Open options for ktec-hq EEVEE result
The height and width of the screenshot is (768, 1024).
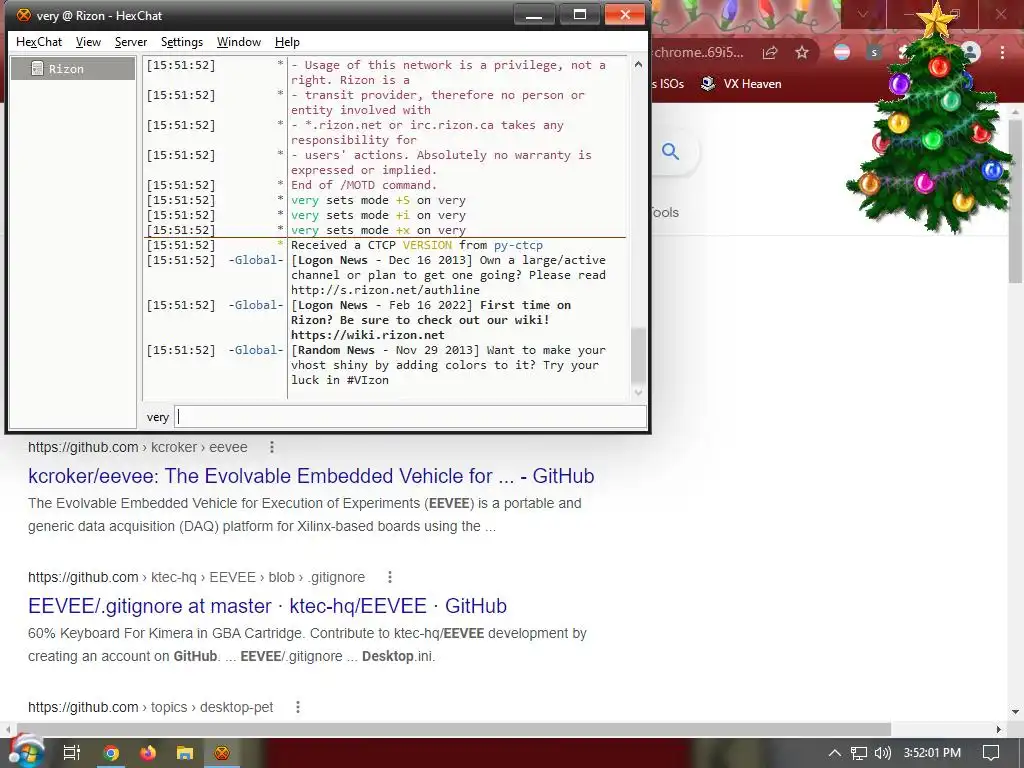point(389,577)
